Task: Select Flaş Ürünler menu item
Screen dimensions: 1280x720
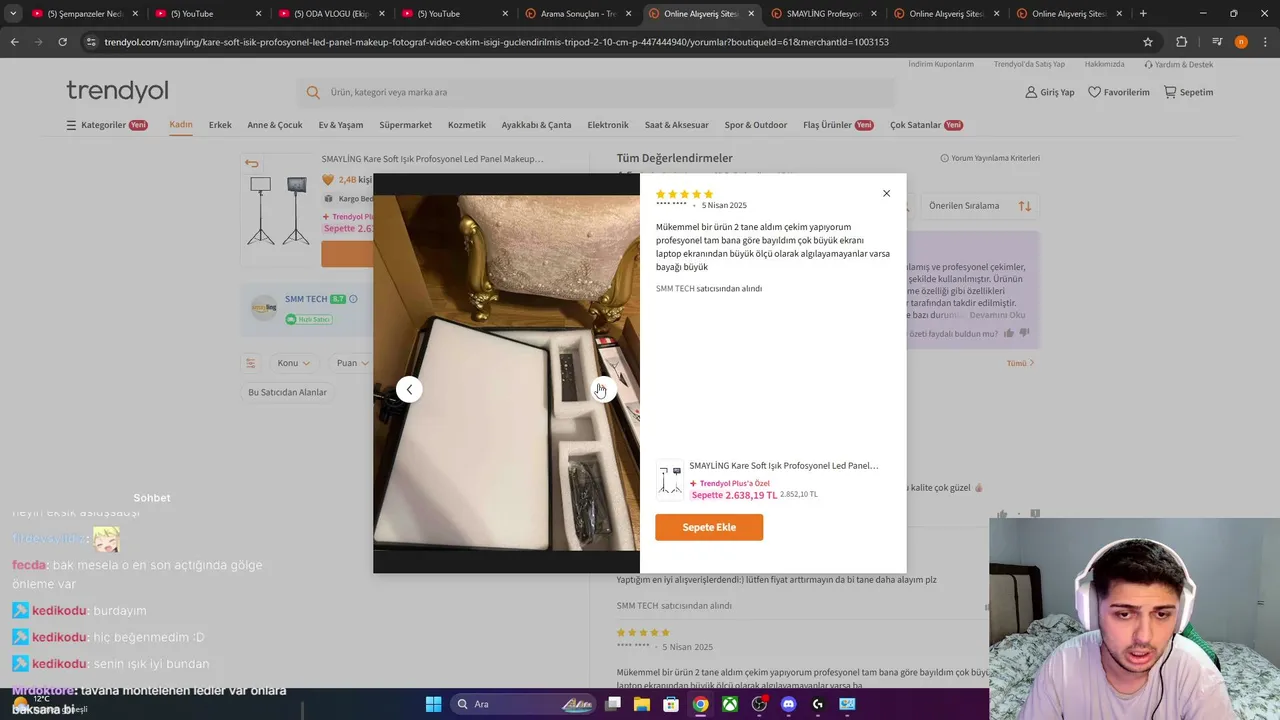Action: tap(838, 125)
